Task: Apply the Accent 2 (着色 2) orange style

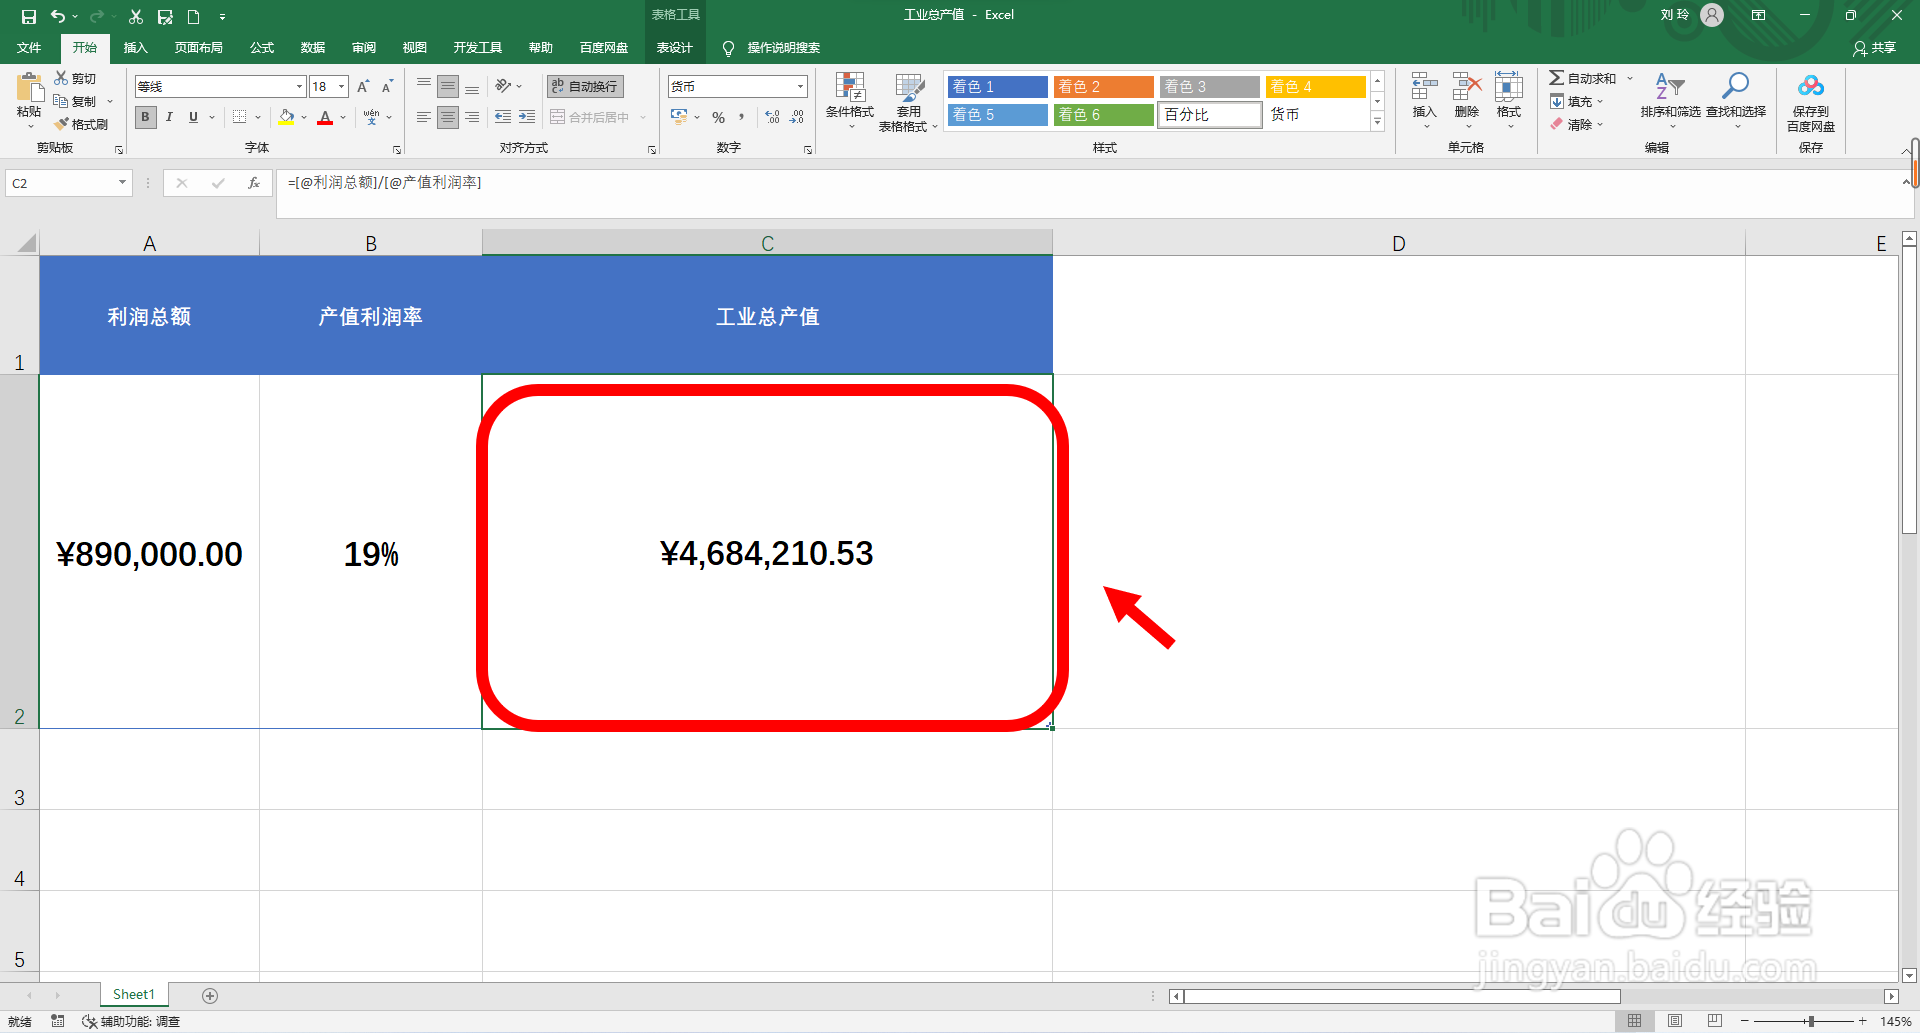Action: point(1103,87)
